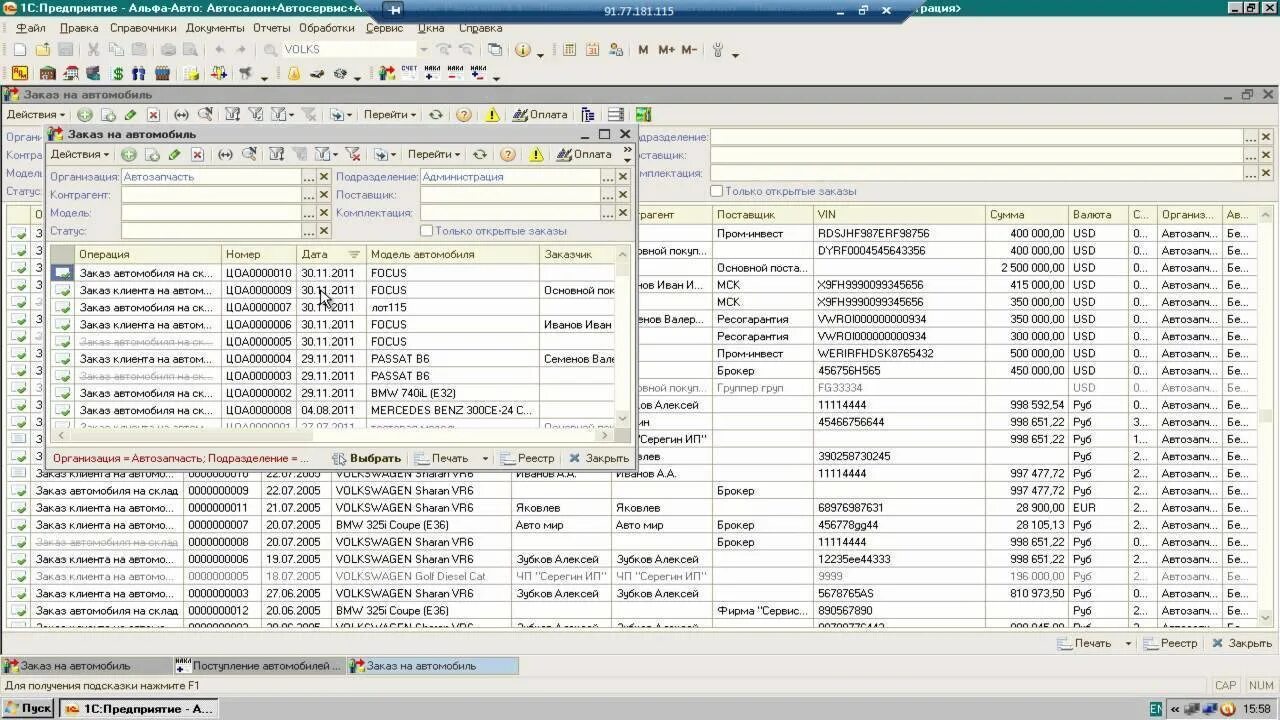Open Печать dropdown arrow in front window
Image resolution: width=1280 pixels, height=720 pixels.
[485, 458]
